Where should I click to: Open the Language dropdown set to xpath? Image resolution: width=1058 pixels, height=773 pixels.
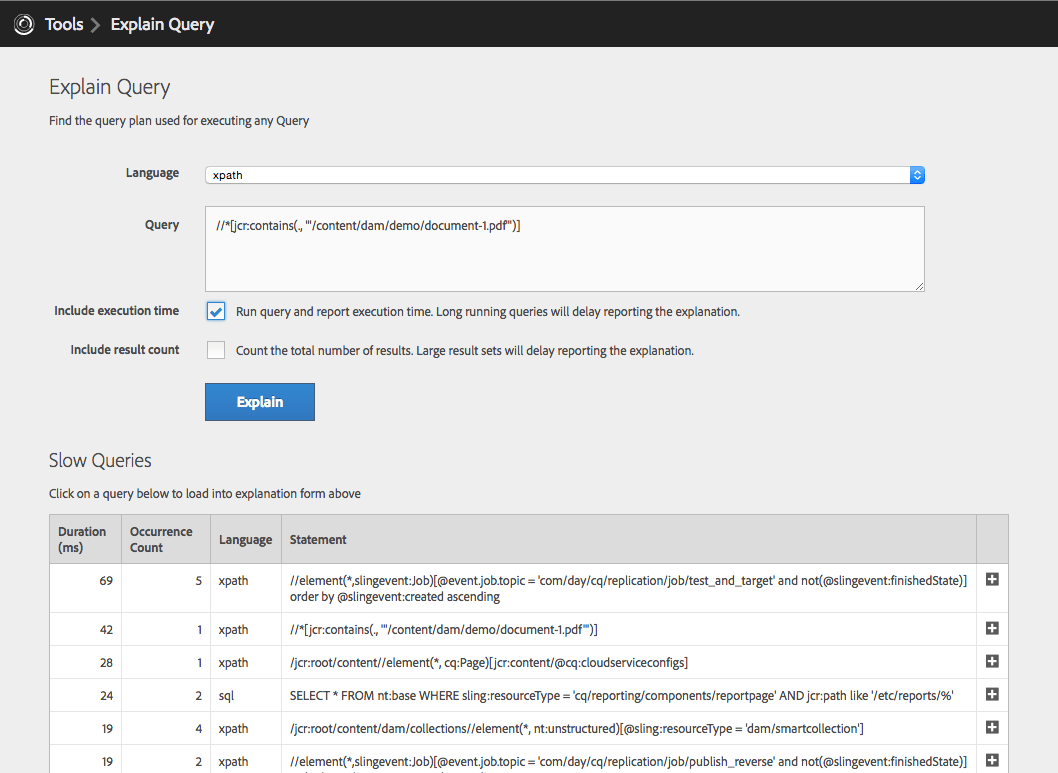pyautogui.click(x=565, y=175)
